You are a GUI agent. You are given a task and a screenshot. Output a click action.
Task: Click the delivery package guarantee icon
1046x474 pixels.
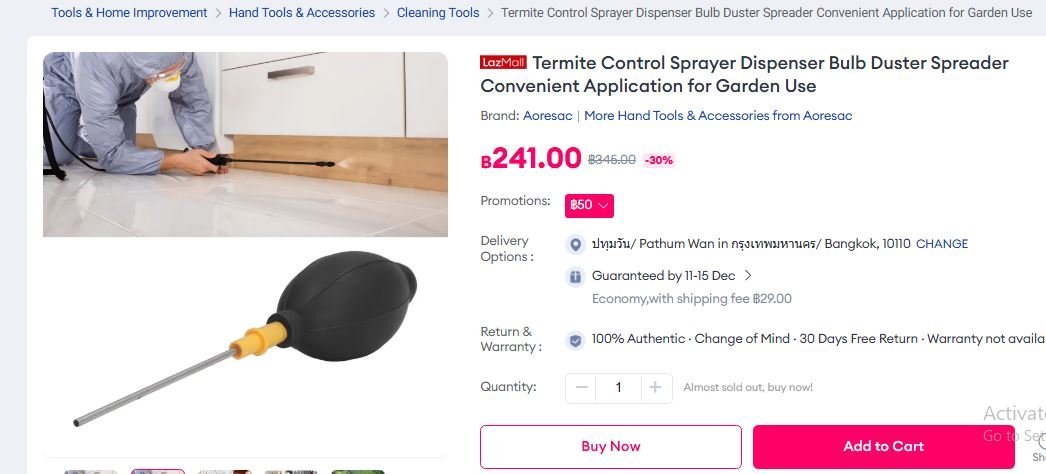[575, 276]
